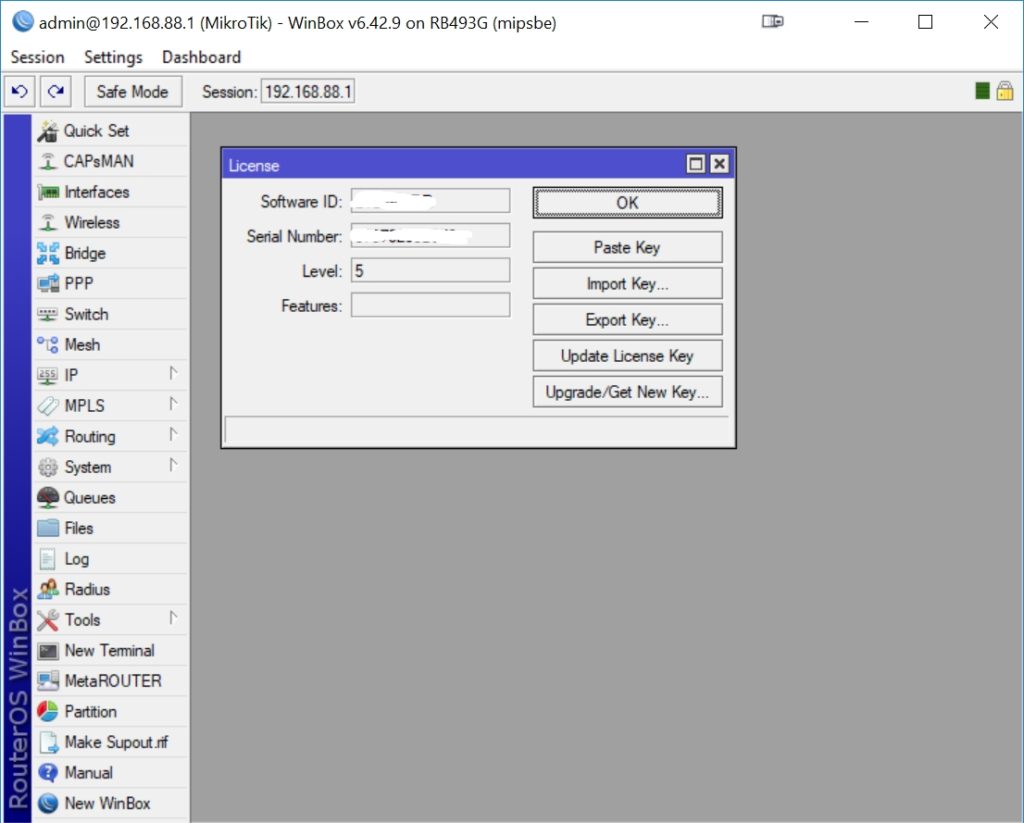Maximize the License dialog window

tap(696, 164)
